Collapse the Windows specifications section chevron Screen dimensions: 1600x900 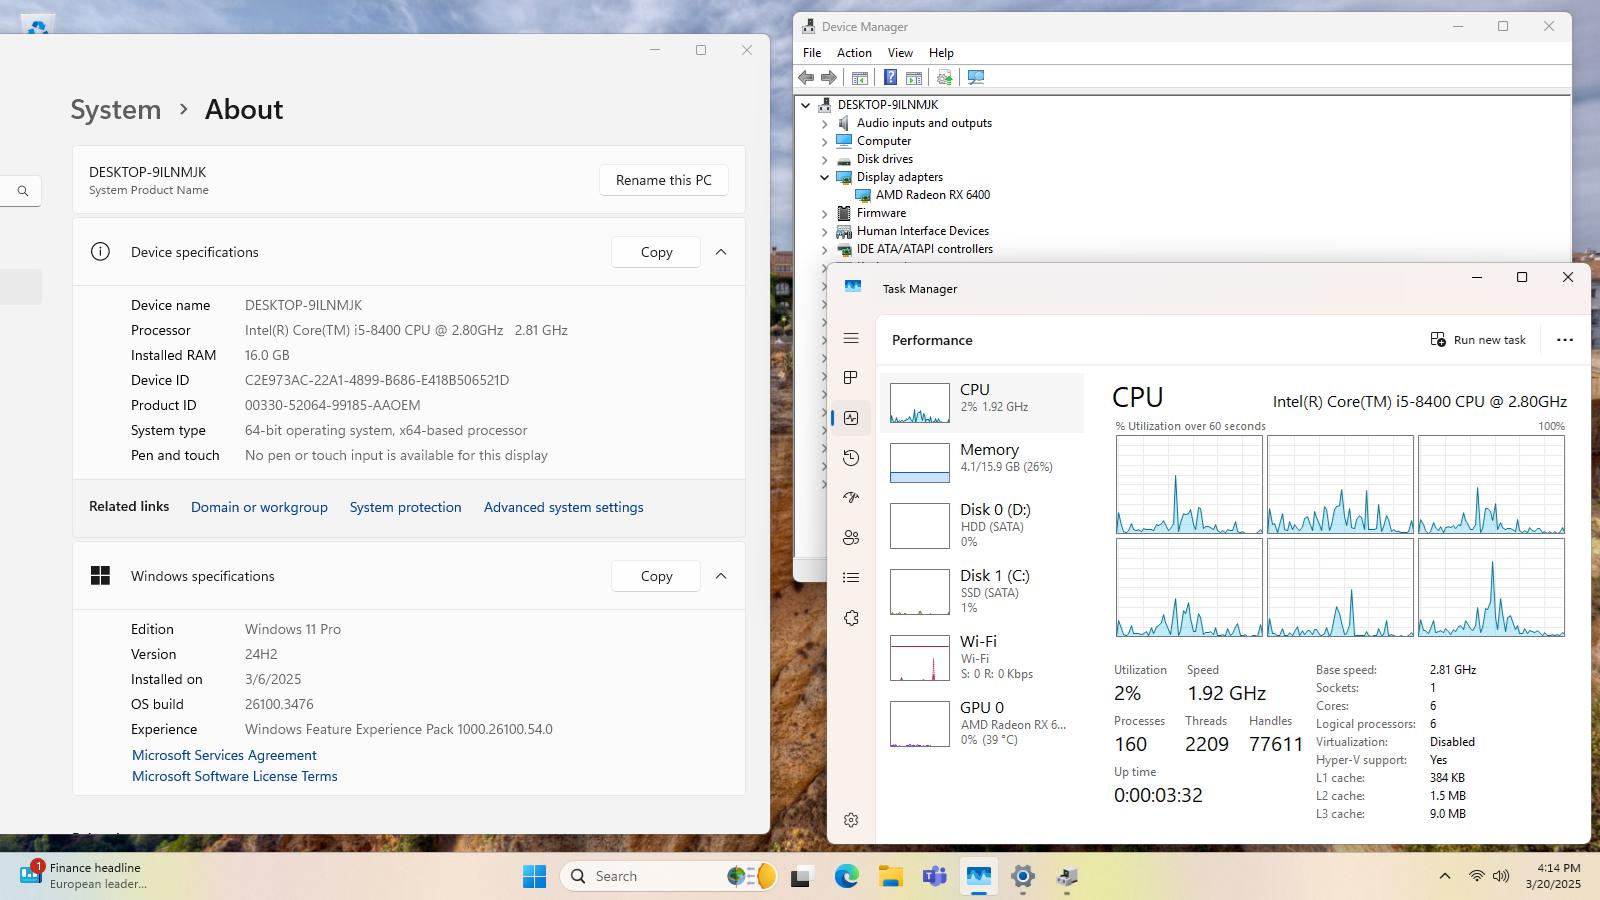pyautogui.click(x=721, y=576)
